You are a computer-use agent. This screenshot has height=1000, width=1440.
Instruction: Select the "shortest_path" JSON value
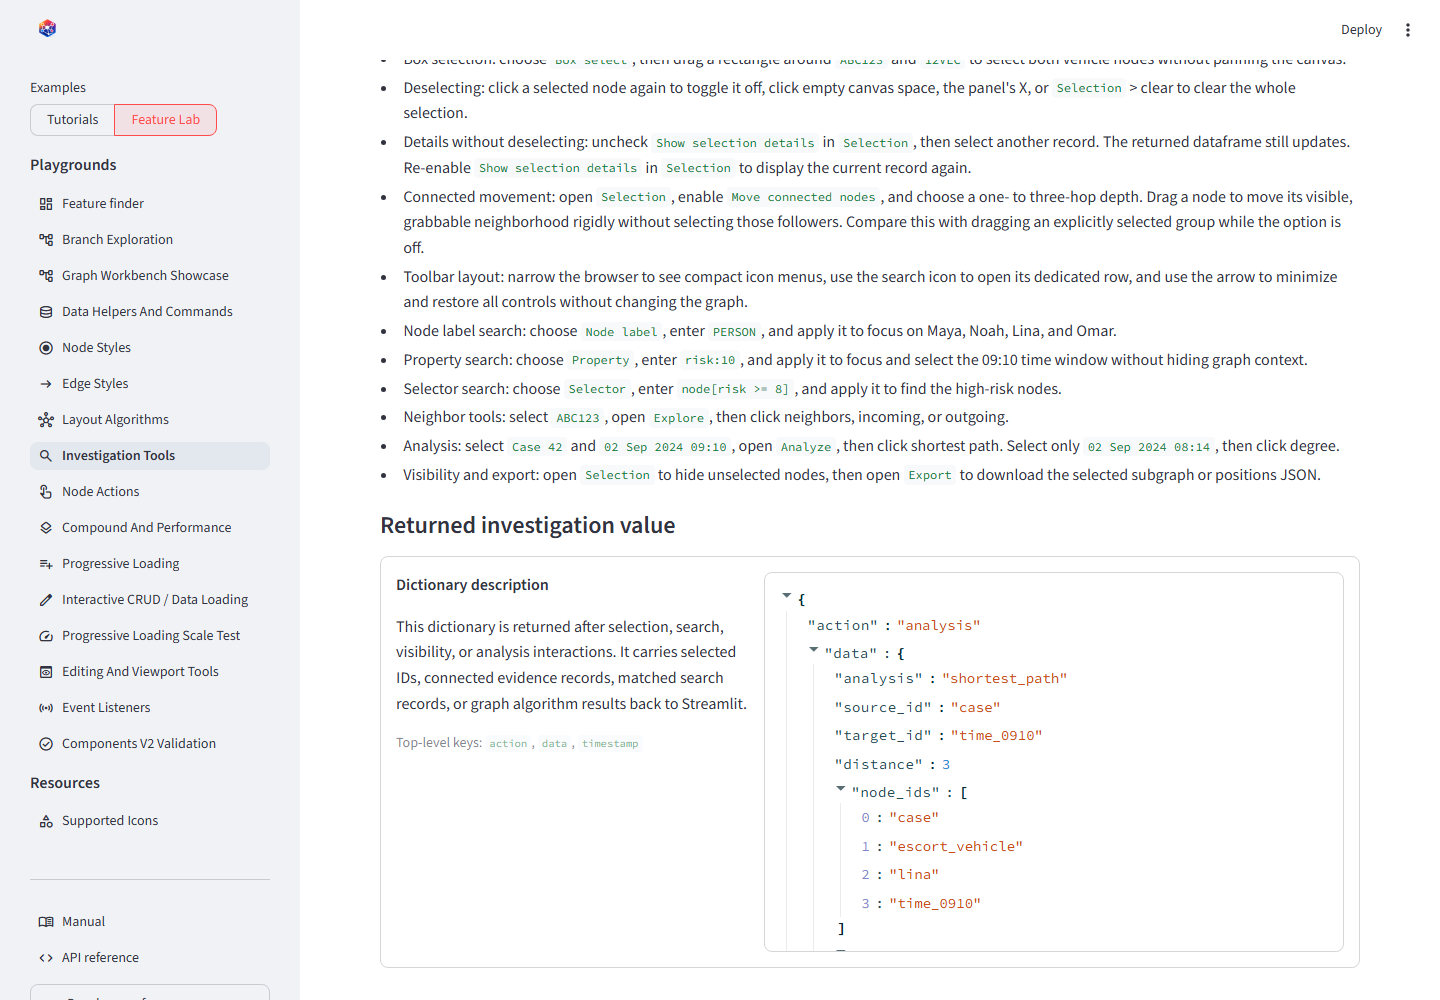[1004, 679]
